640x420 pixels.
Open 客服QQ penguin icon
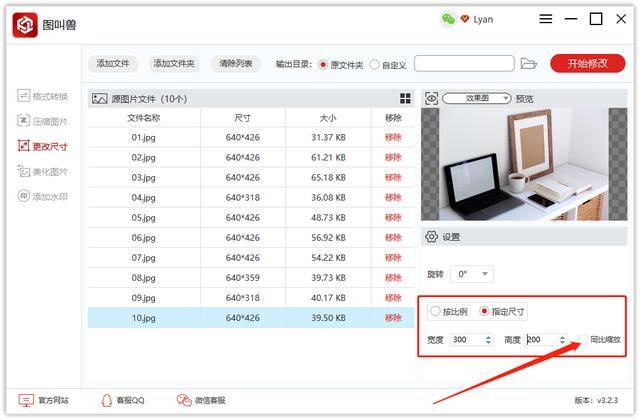[107, 400]
